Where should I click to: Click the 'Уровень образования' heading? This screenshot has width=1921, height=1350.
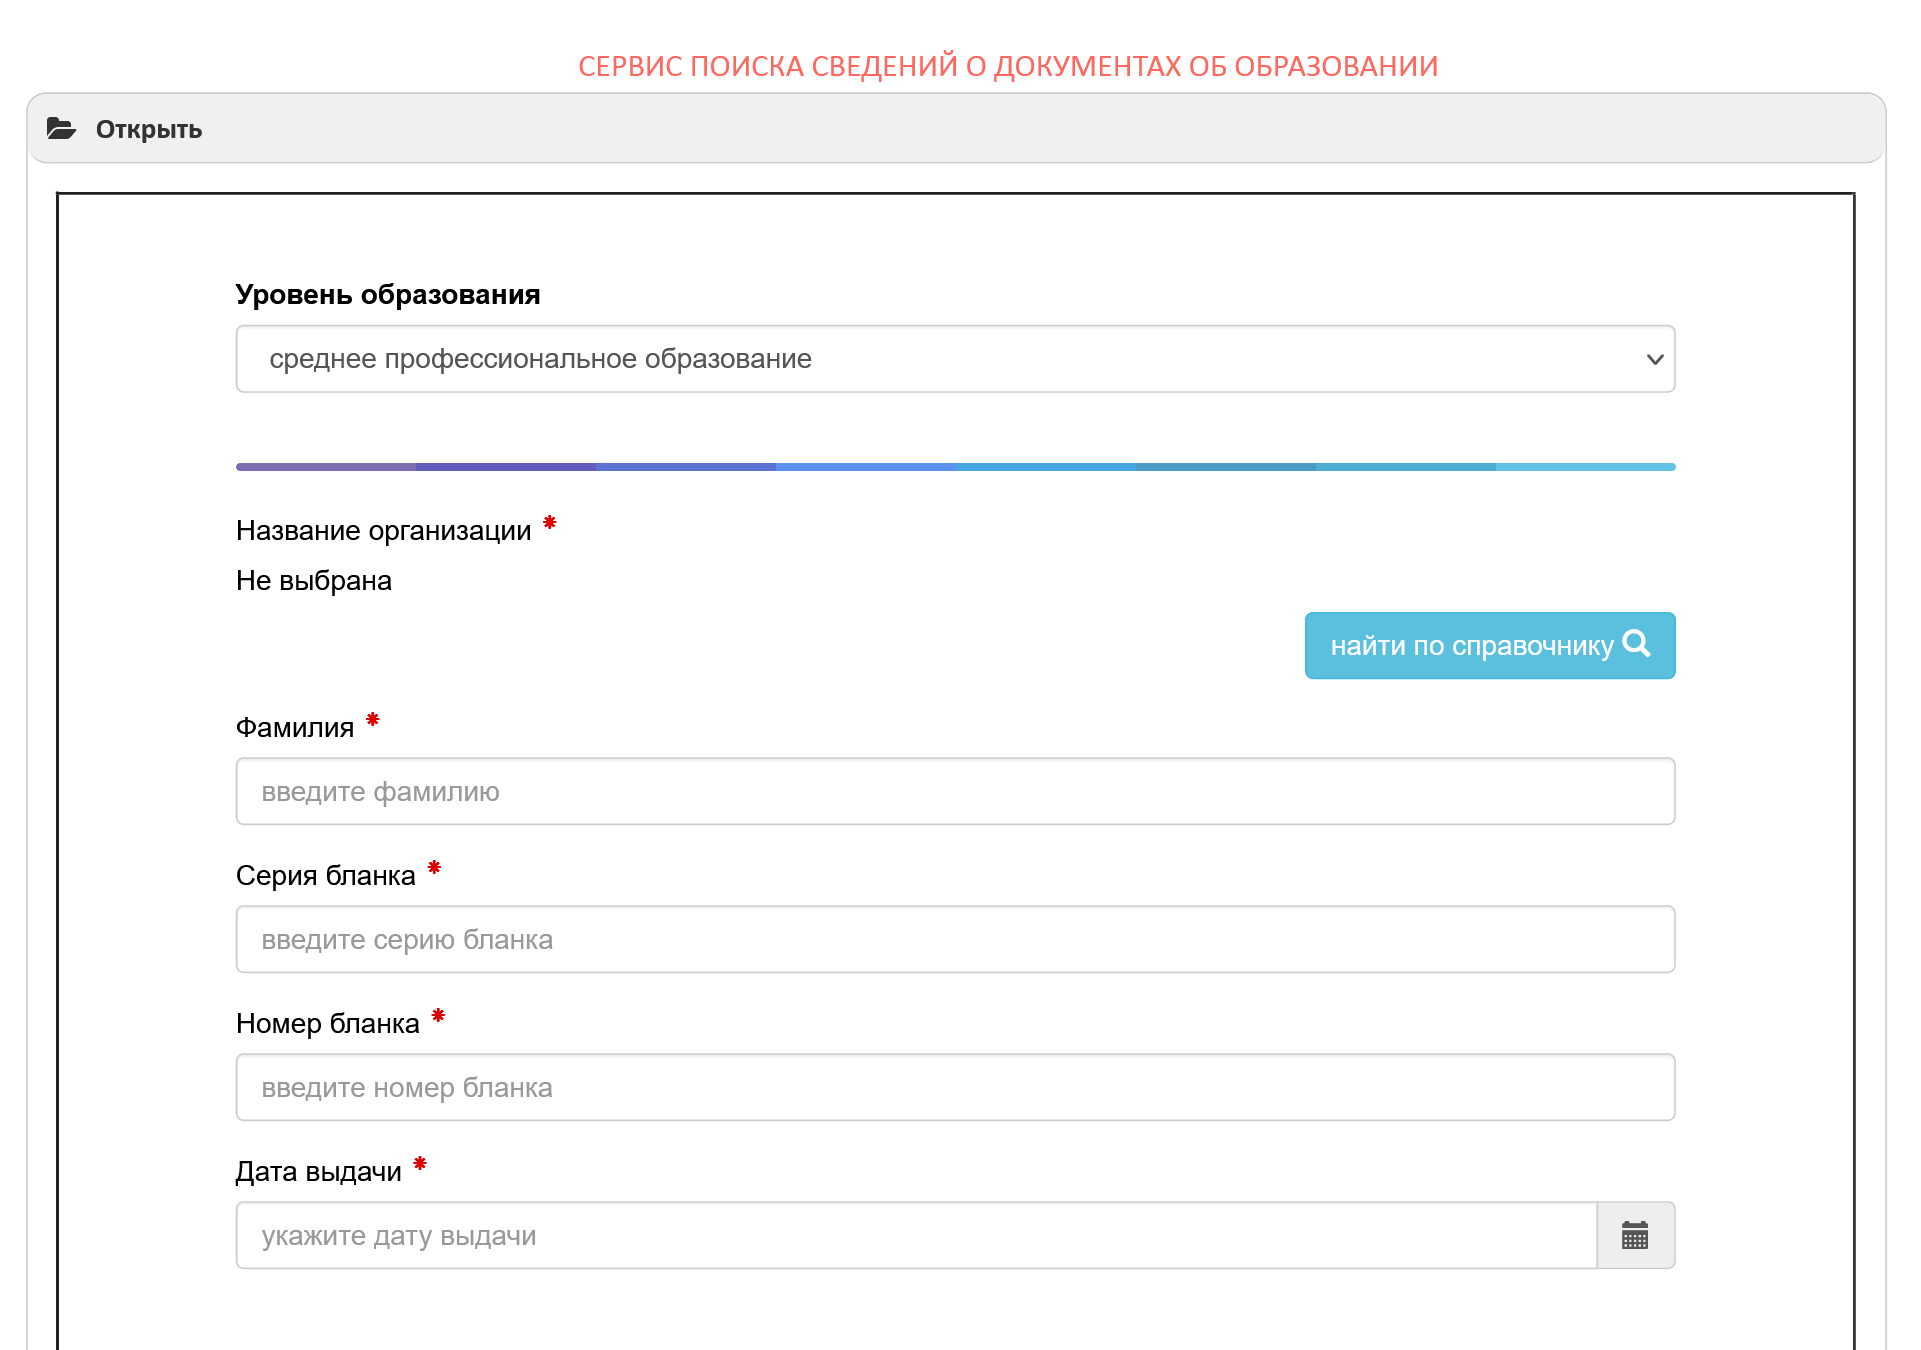[388, 295]
